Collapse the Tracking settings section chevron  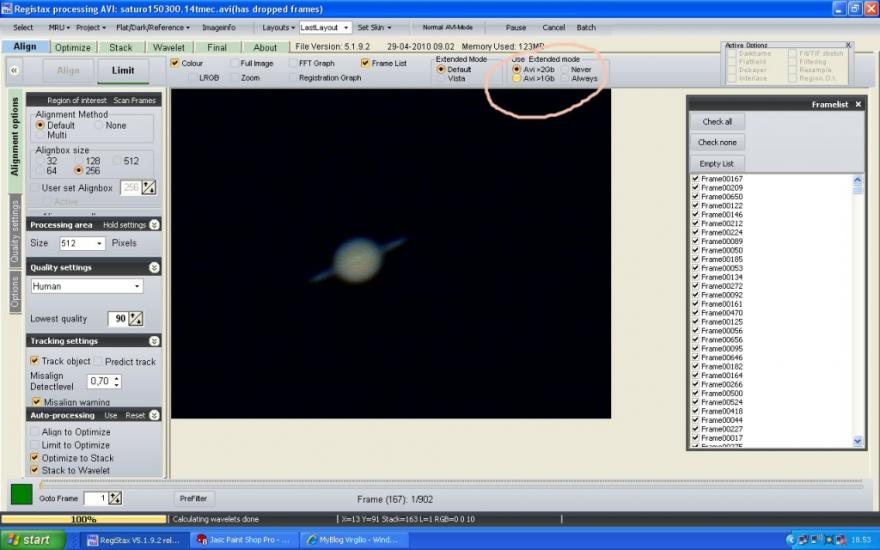click(x=154, y=341)
